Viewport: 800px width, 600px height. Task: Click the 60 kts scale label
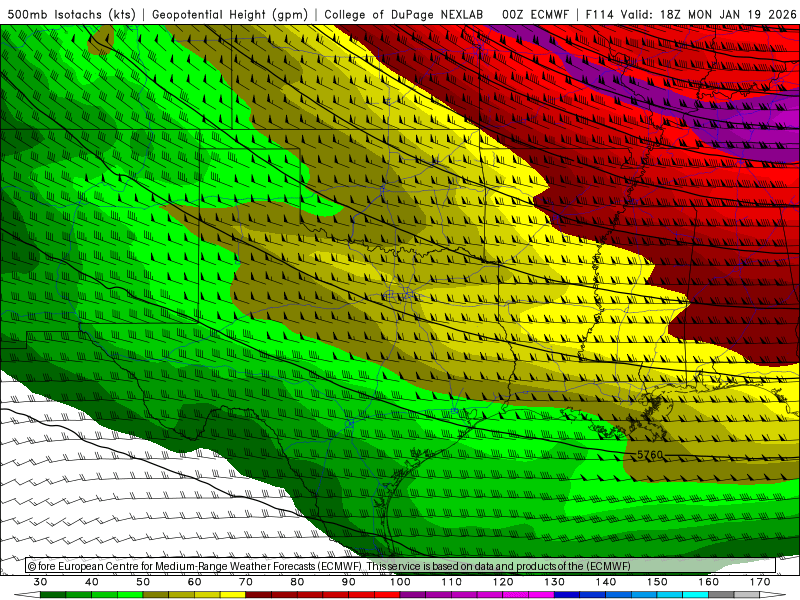click(x=194, y=582)
